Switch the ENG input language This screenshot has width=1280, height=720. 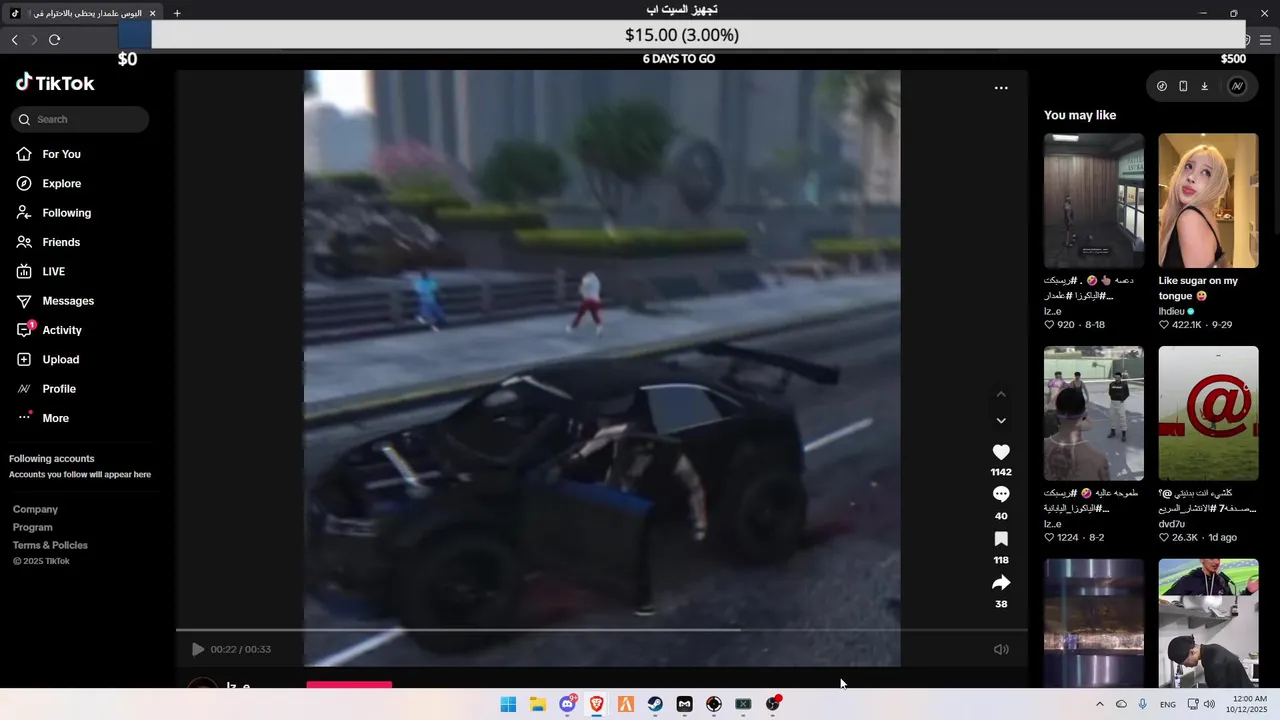click(x=1168, y=705)
